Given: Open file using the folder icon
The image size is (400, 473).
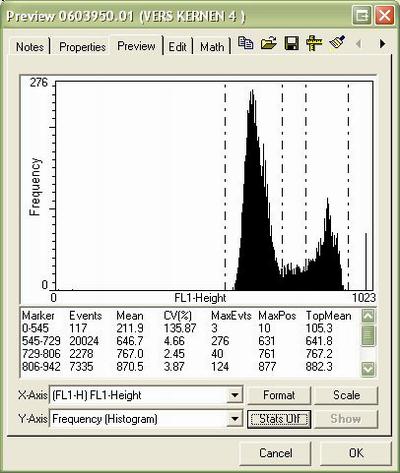Looking at the screenshot, I should coord(269,43).
